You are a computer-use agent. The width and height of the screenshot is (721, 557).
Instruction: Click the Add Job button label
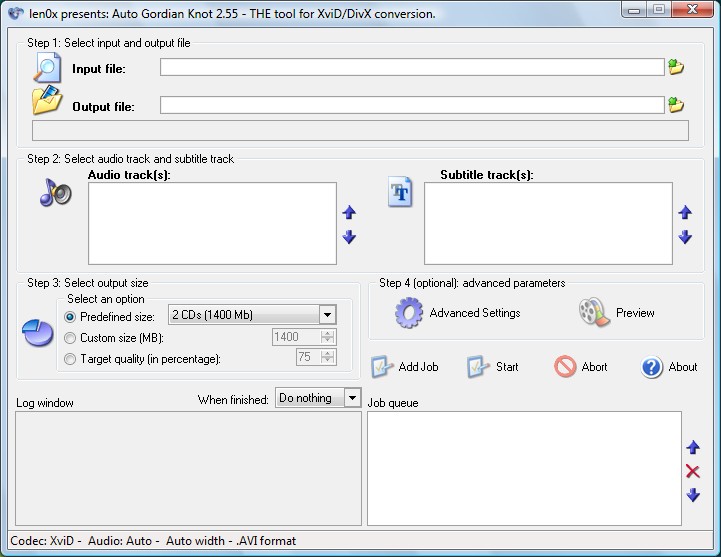[418, 367]
